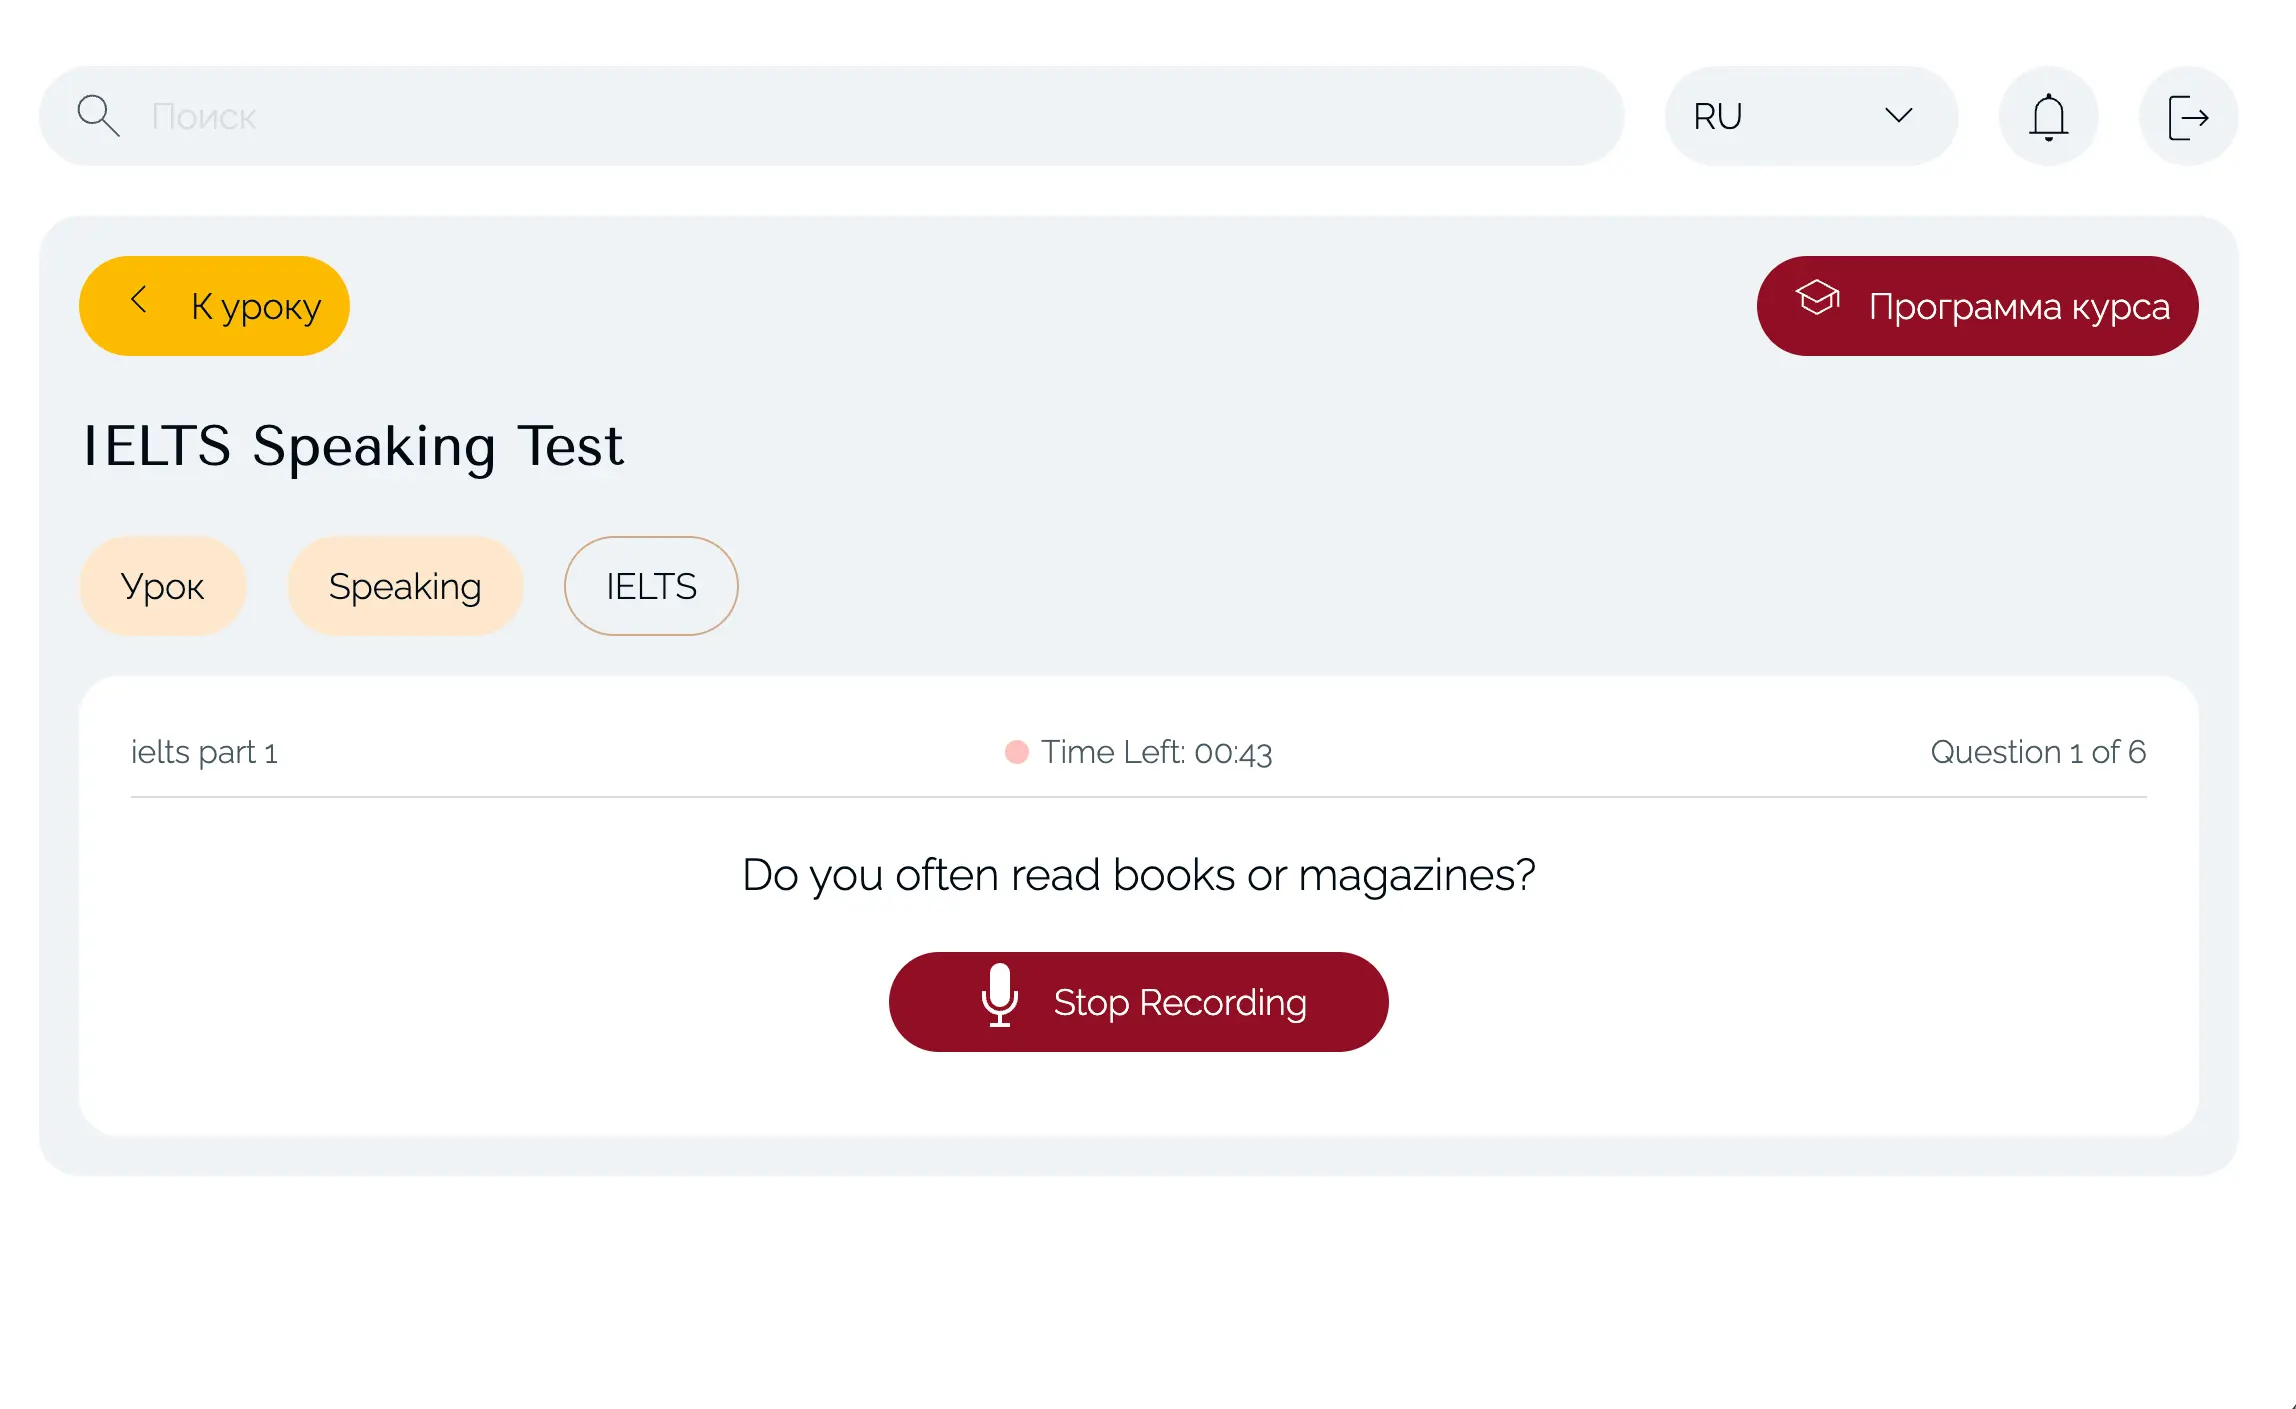Click the chevron next to RU language selector
This screenshot has width=2296, height=1409.
(x=1899, y=115)
